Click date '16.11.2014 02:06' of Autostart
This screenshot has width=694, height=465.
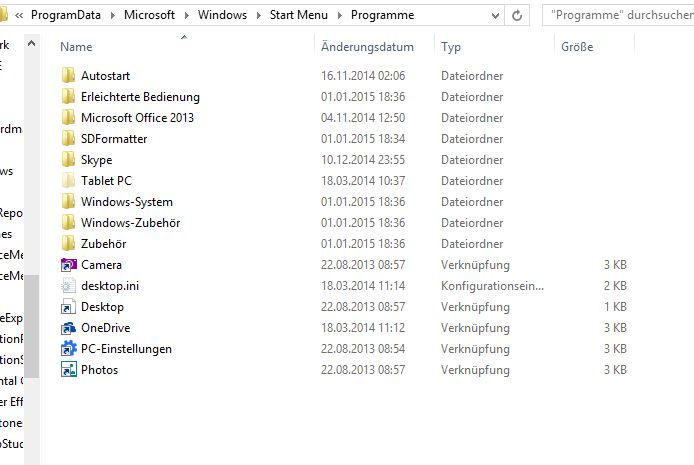pos(363,76)
